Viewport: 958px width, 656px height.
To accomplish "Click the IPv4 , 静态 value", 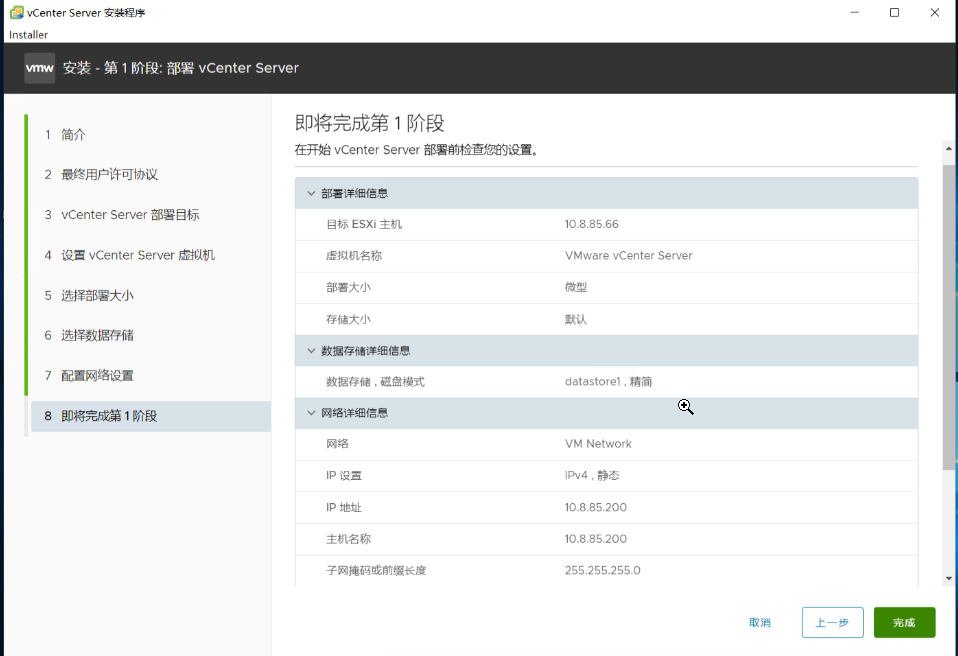I will 592,476.
